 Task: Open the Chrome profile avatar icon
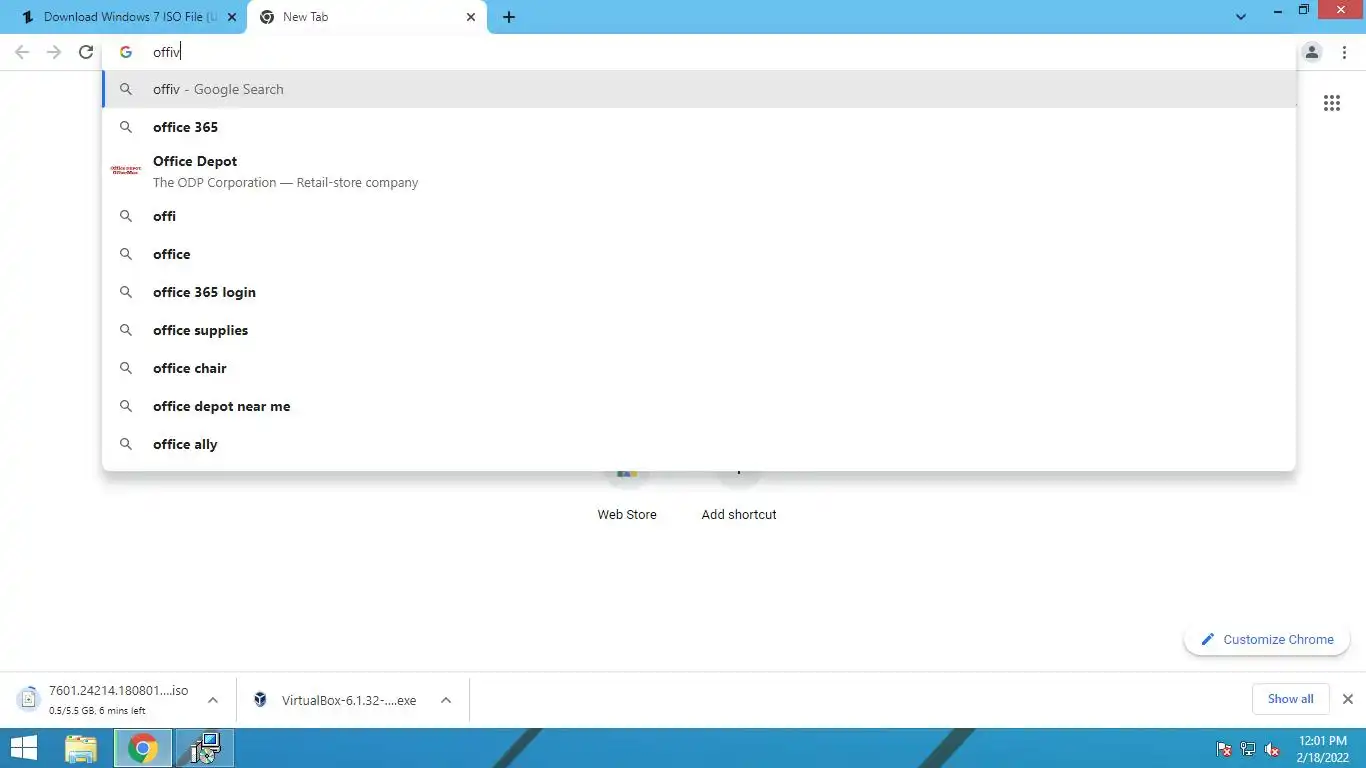1312,52
